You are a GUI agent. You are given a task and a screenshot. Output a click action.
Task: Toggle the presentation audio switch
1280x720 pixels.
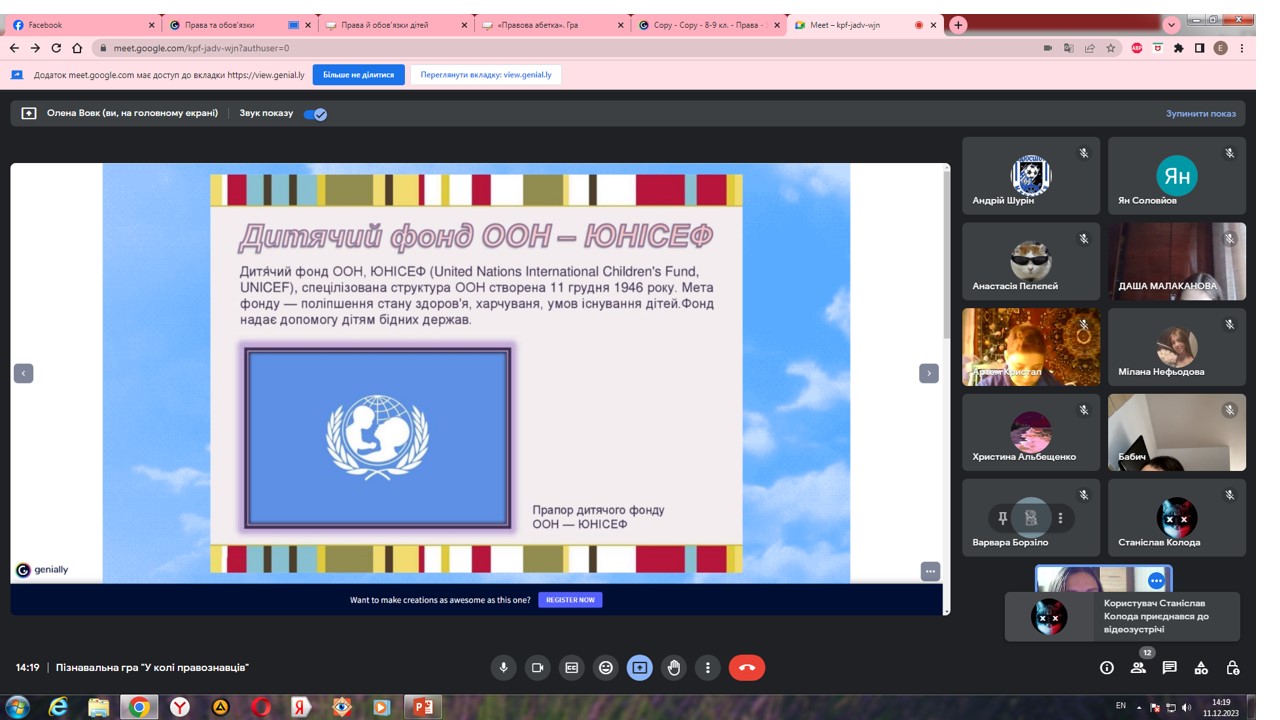coord(315,114)
